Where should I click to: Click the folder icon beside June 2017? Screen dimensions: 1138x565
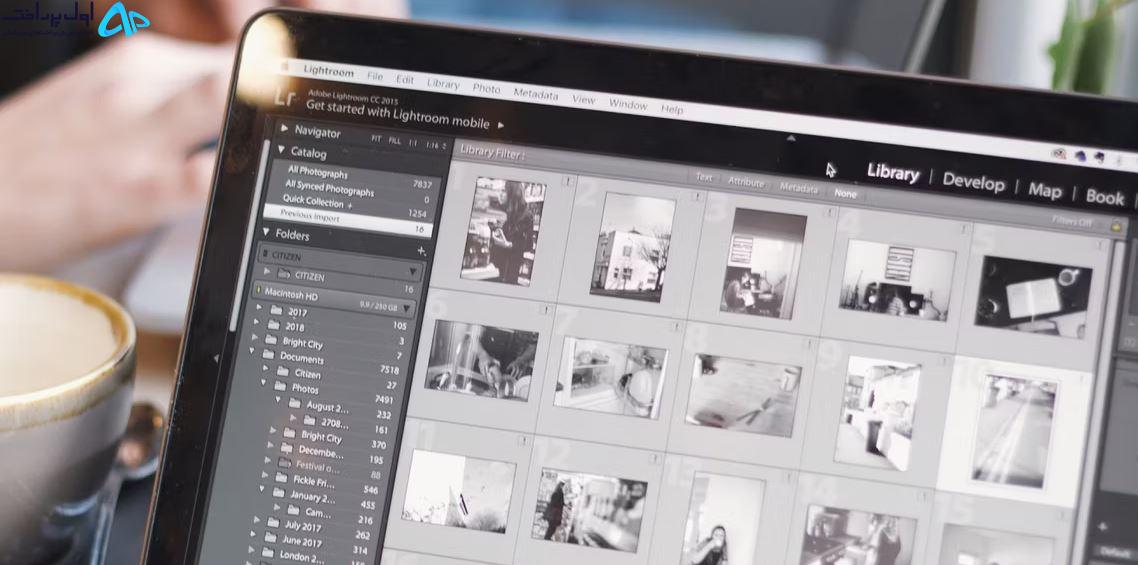tap(270, 537)
